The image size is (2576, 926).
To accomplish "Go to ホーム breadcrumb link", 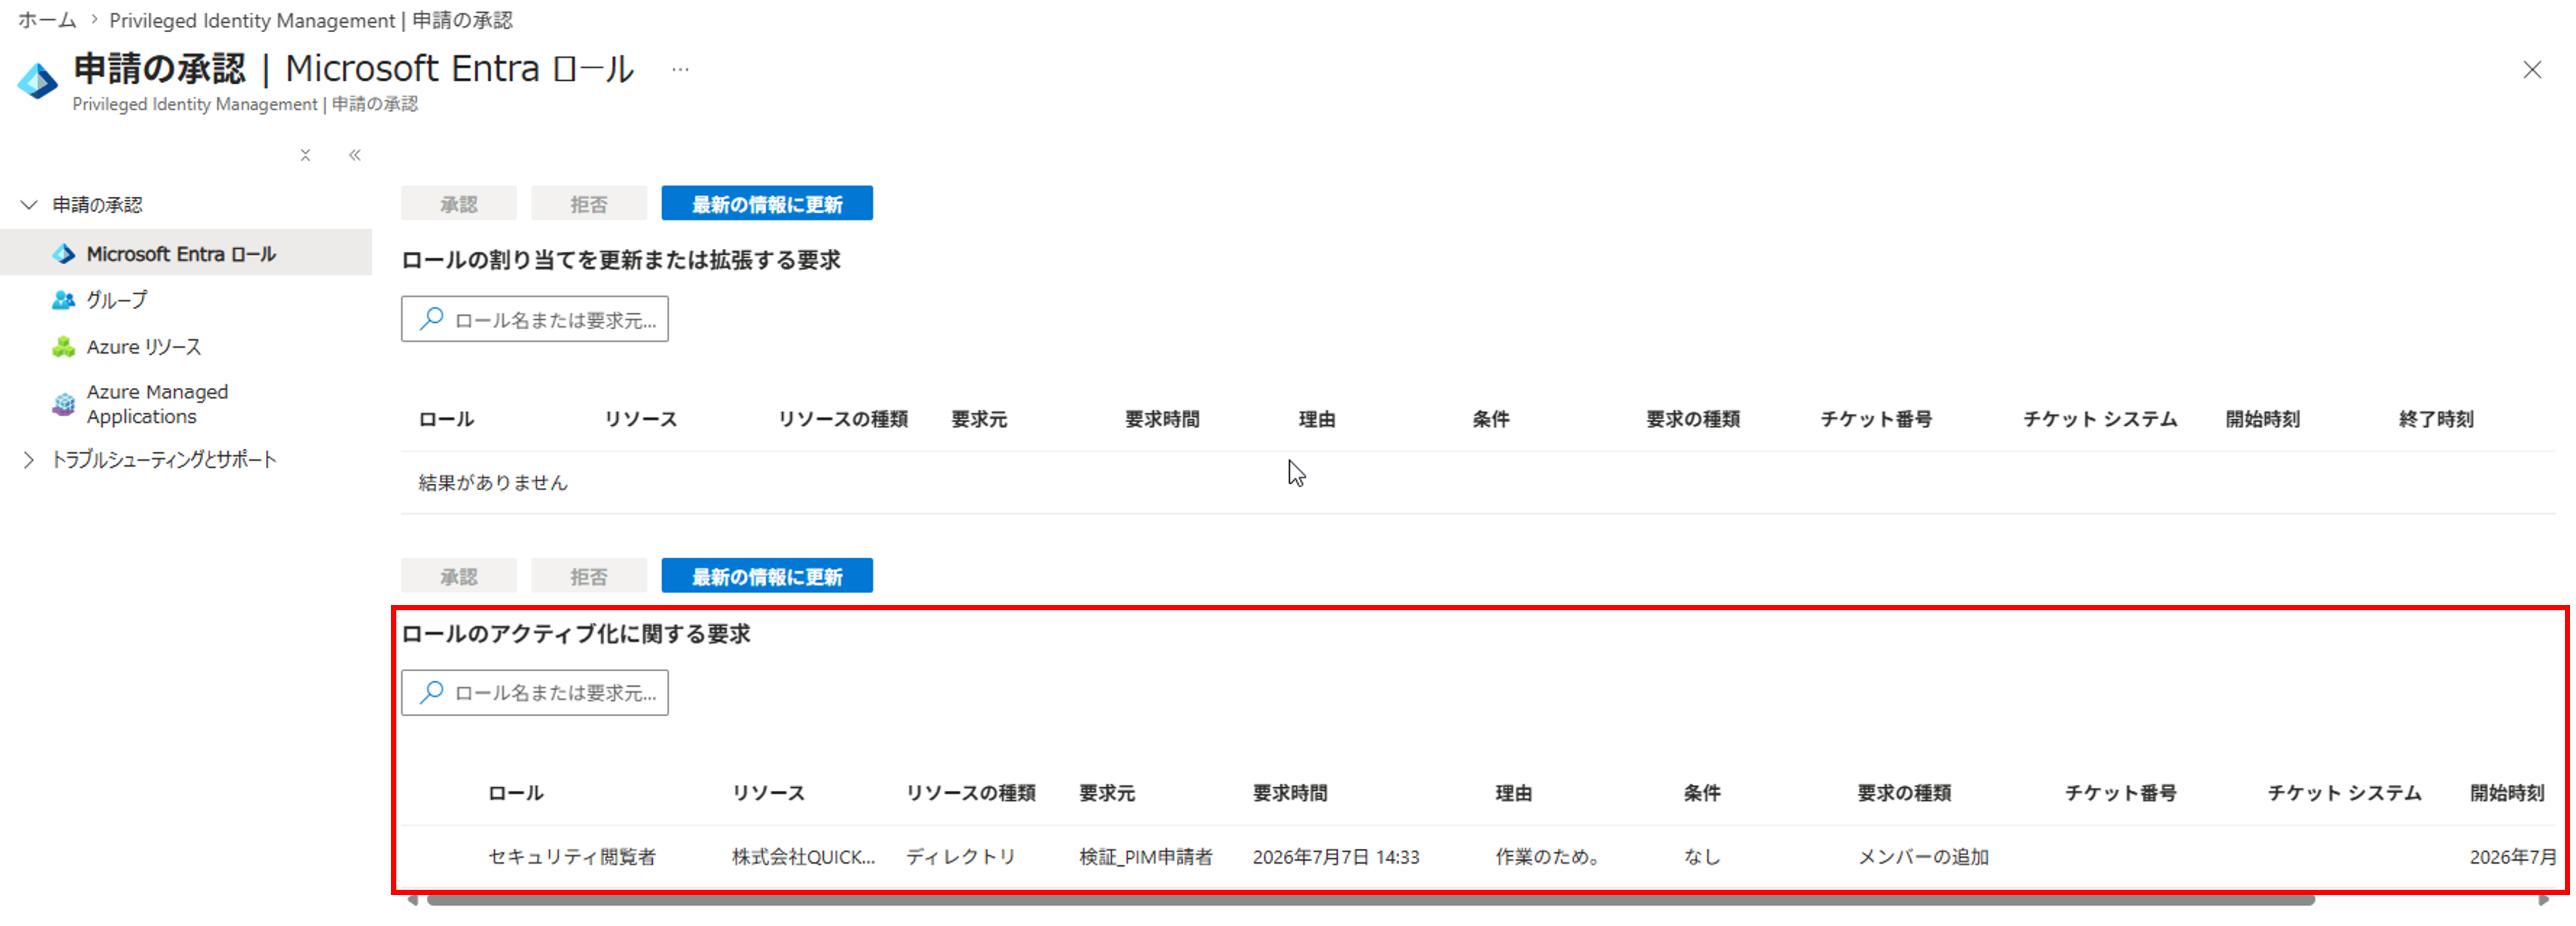I will 47,20.
